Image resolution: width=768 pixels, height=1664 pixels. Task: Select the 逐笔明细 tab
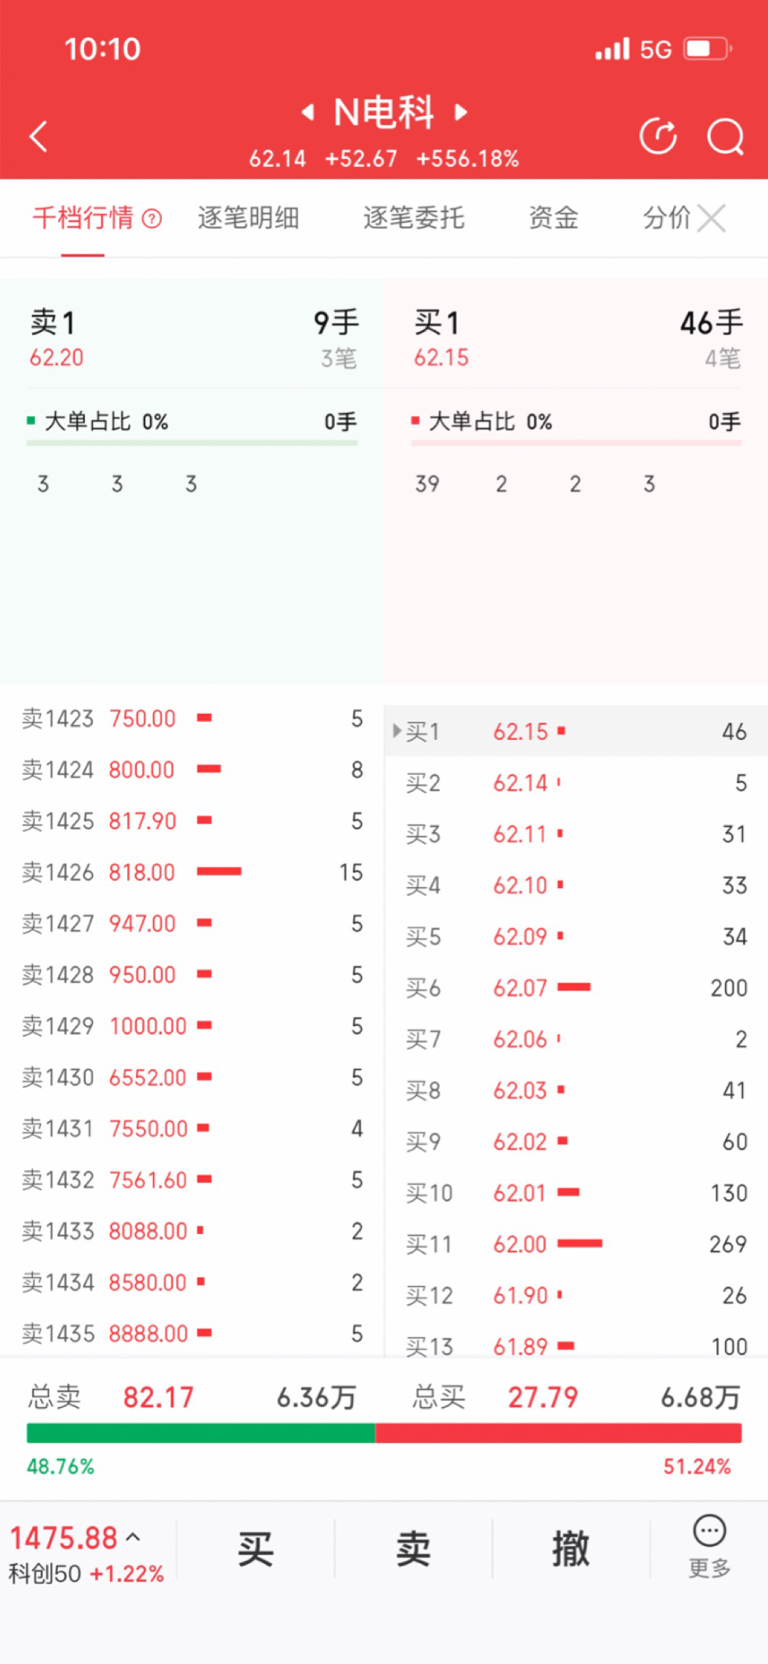248,218
